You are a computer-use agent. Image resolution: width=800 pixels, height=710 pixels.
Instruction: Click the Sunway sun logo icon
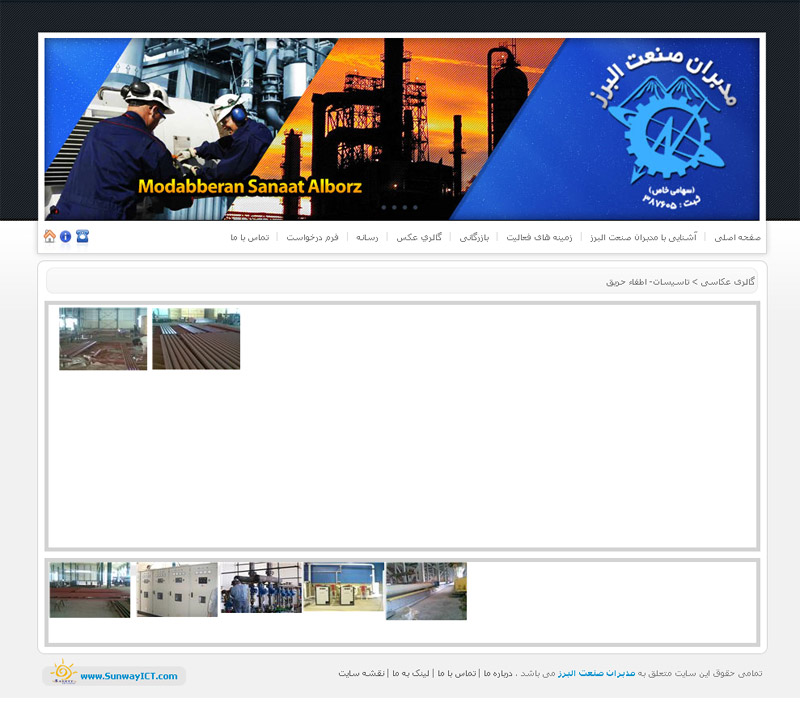[63, 672]
